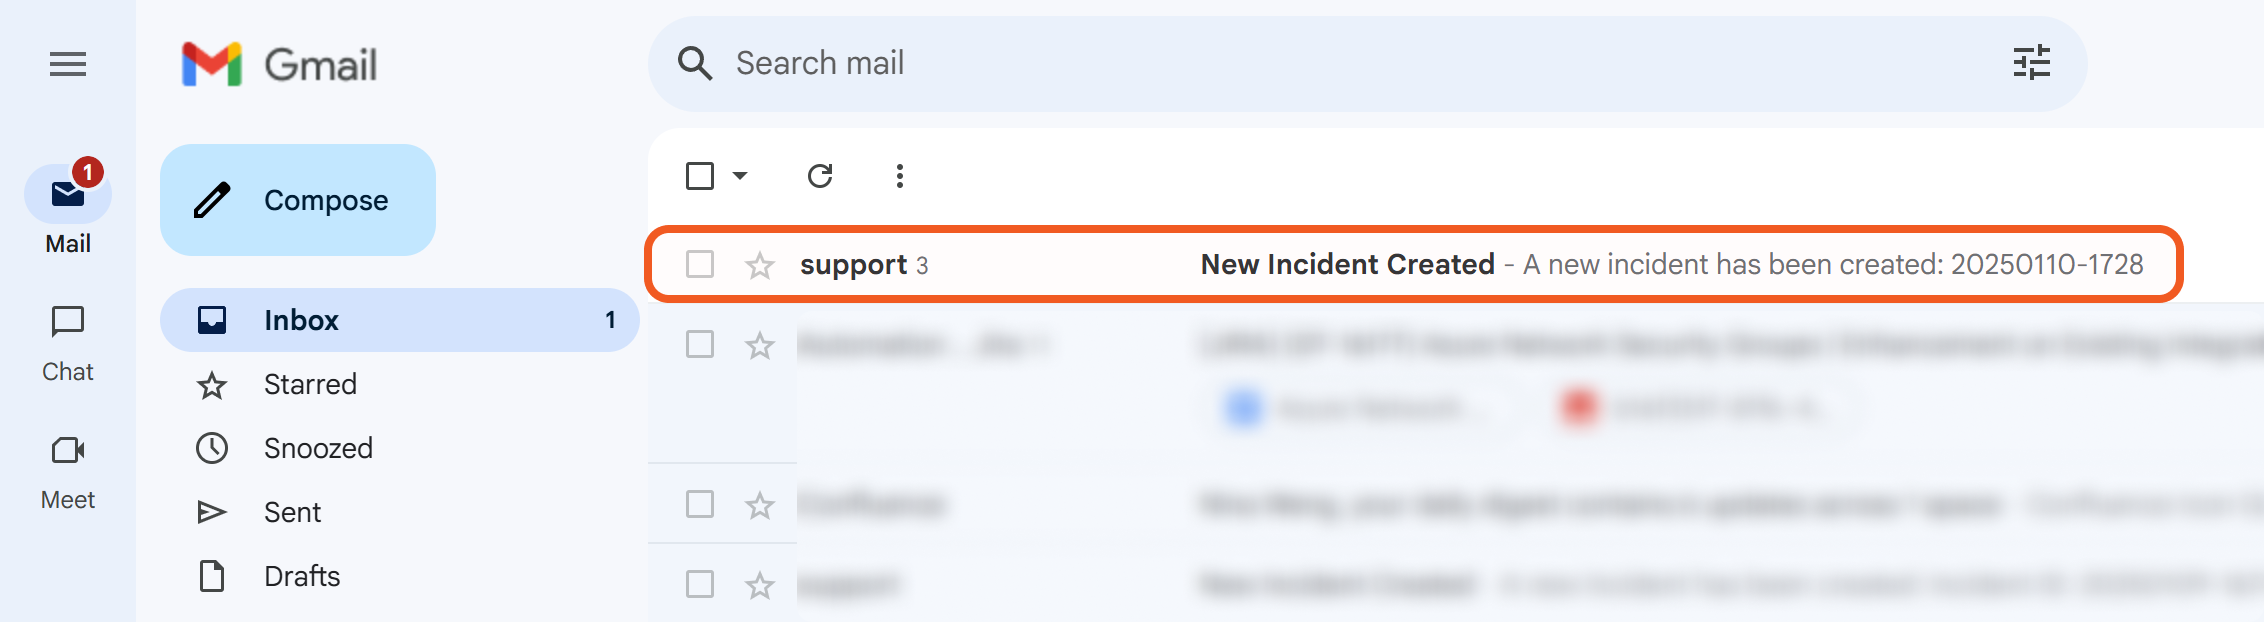This screenshot has width=2264, height=622.
Task: Click the refresh mail icon
Action: click(820, 176)
